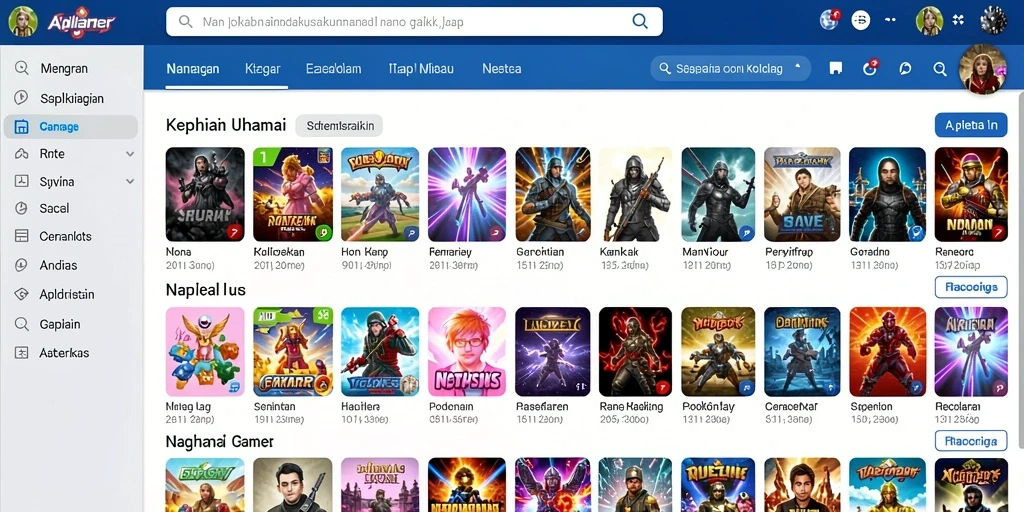The image size is (1024, 512).
Task: Open the Gerchtian game thumbnail
Action: pos(553,195)
